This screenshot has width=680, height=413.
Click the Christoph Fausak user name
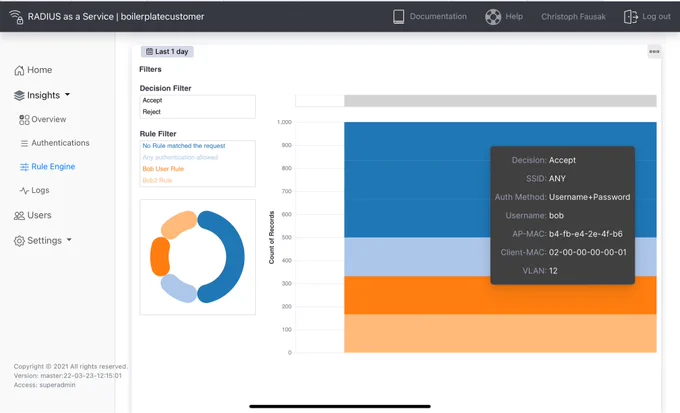tap(573, 17)
